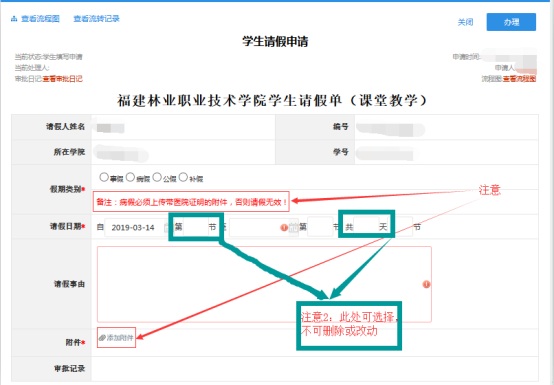Open the ending 第…节 period selector

[x=320, y=227]
